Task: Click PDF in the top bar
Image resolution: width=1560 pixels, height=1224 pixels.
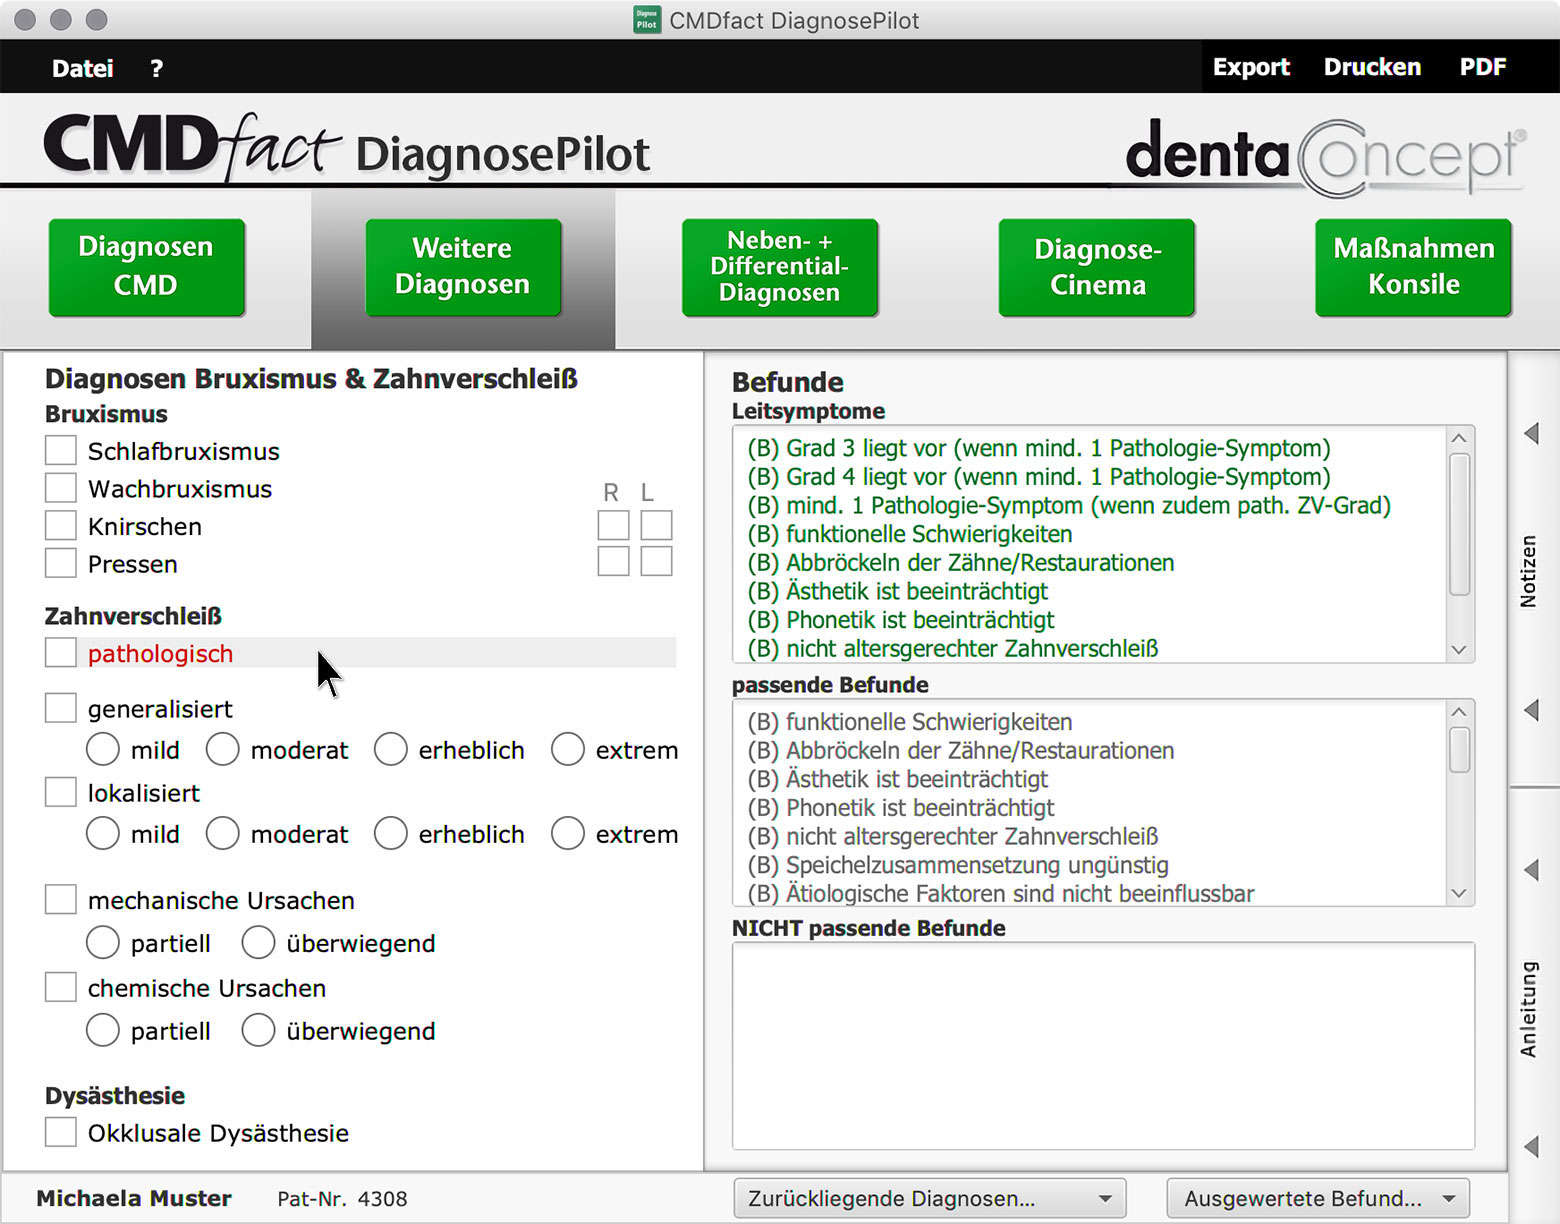Action: [x=1482, y=67]
